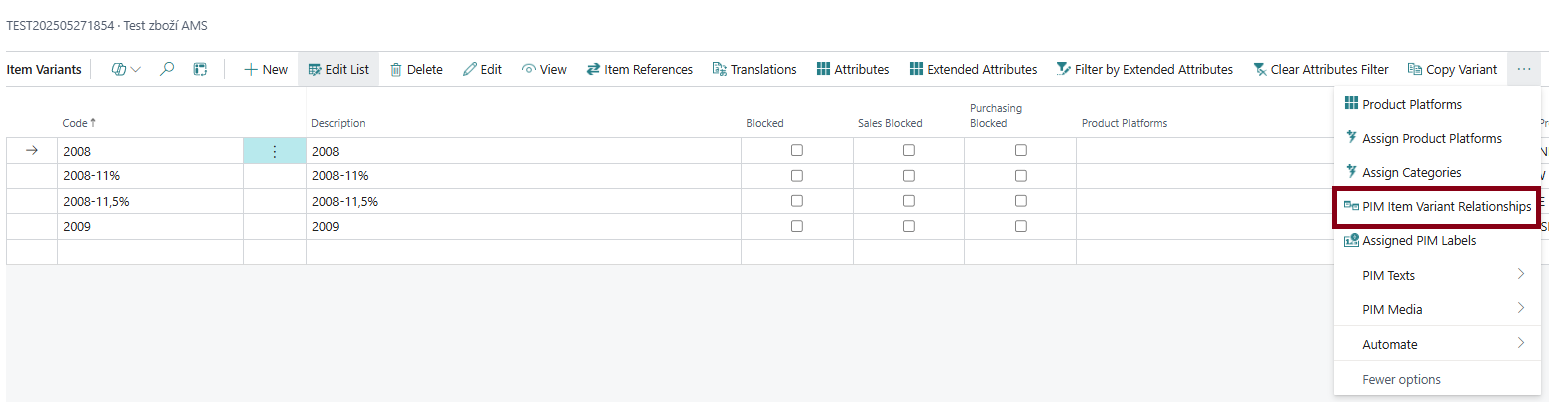
Task: Tick Blocked for variant 2008-11%
Action: tap(797, 175)
